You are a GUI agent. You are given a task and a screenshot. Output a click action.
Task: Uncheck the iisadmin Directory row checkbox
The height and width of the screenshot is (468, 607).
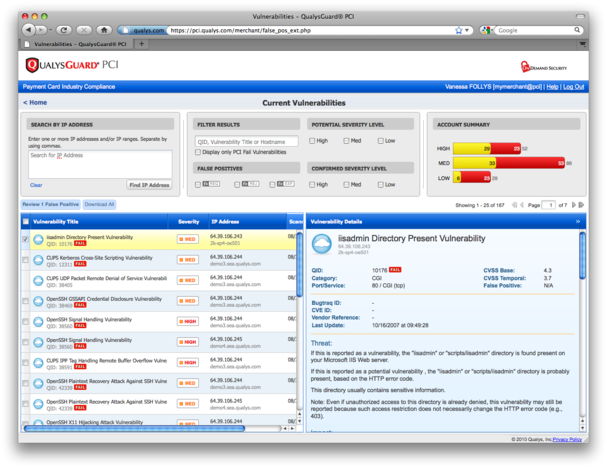(26, 239)
